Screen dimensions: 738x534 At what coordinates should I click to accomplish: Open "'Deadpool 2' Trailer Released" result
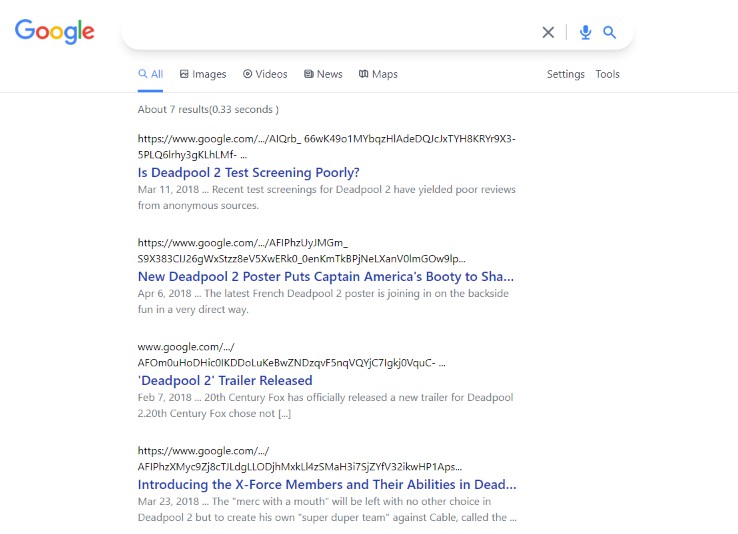pyautogui.click(x=225, y=380)
